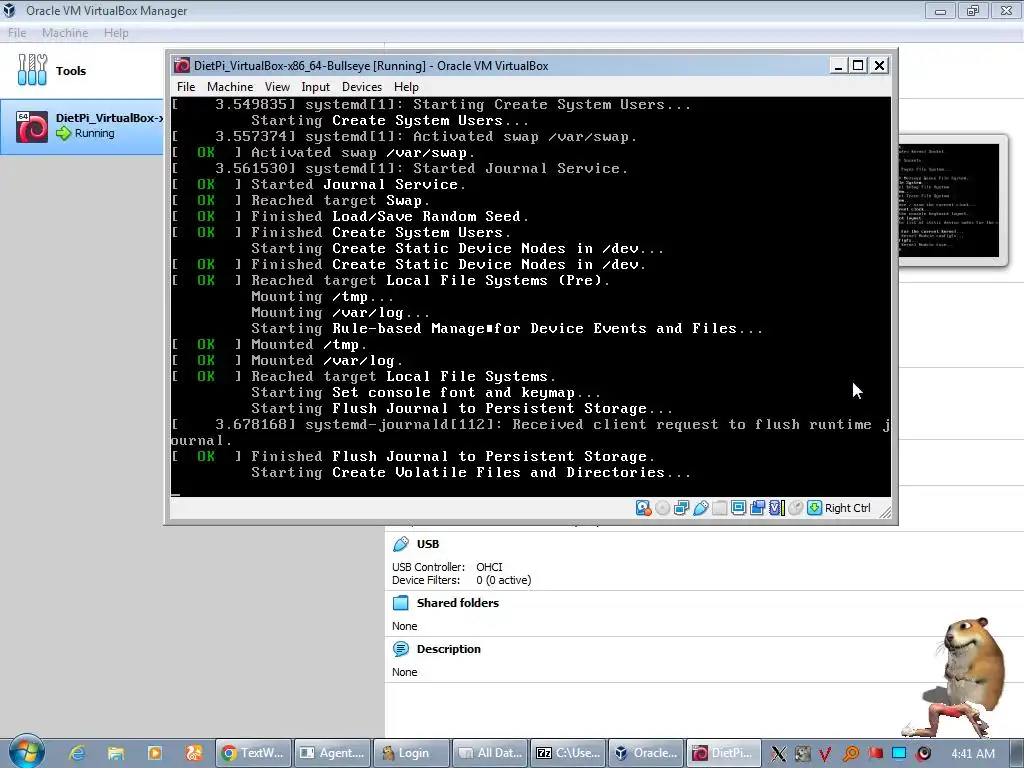This screenshot has height=768, width=1024.
Task: Click the Description section header
Action: tap(449, 649)
